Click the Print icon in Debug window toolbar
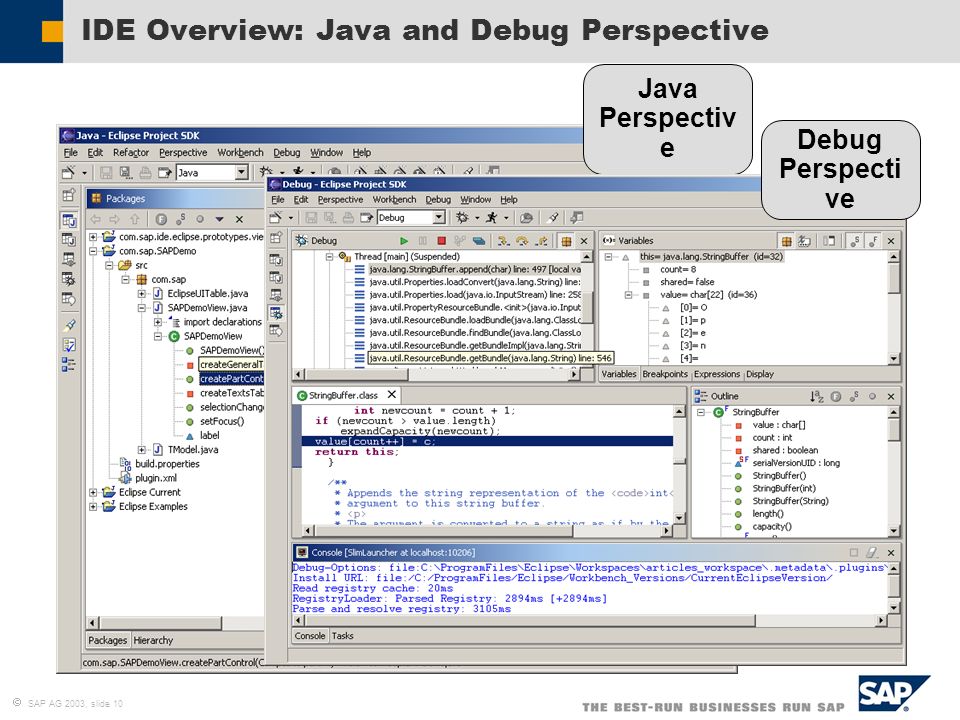Image resolution: width=960 pixels, height=720 pixels. 348,217
